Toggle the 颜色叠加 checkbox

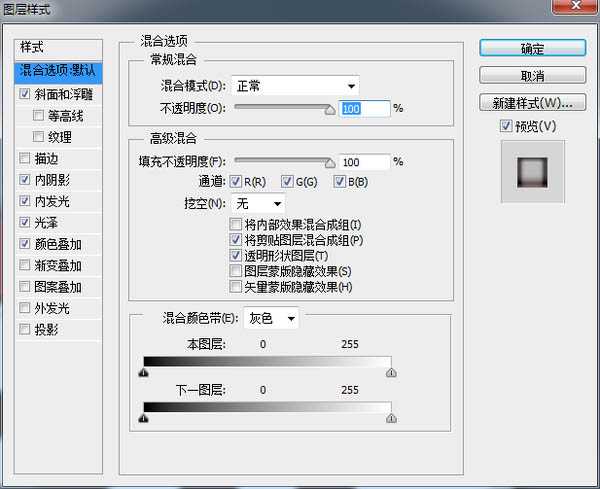pyautogui.click(x=24, y=244)
